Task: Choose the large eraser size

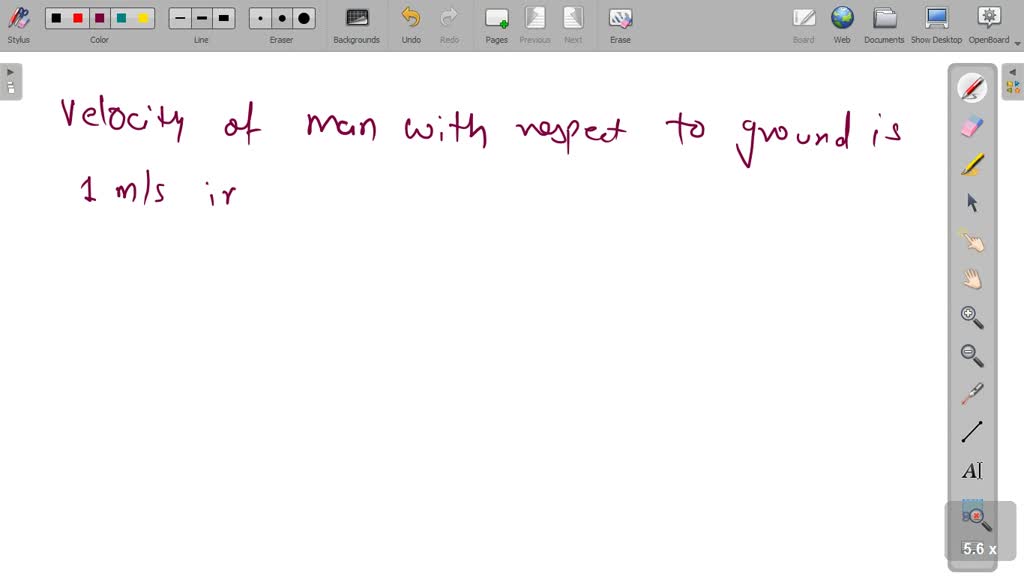Action: pyautogui.click(x=304, y=18)
